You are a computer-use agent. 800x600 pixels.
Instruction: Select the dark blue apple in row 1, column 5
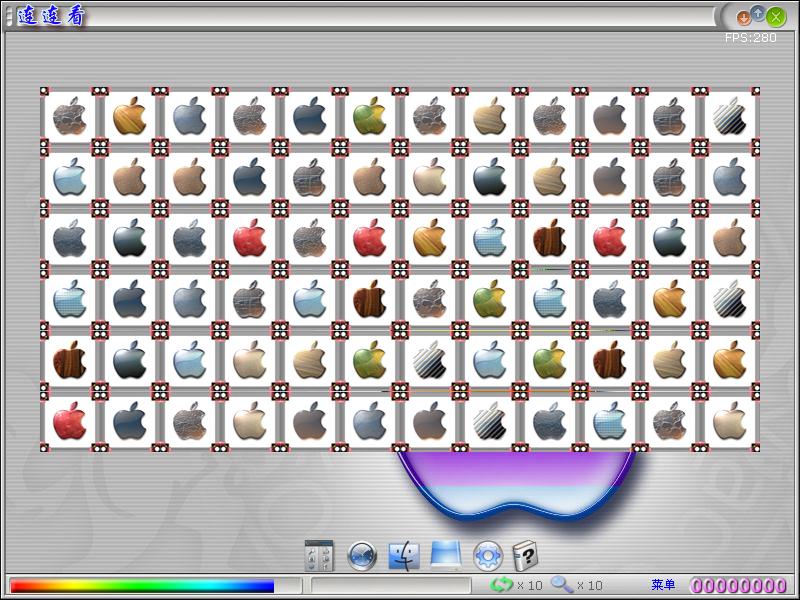(310, 116)
